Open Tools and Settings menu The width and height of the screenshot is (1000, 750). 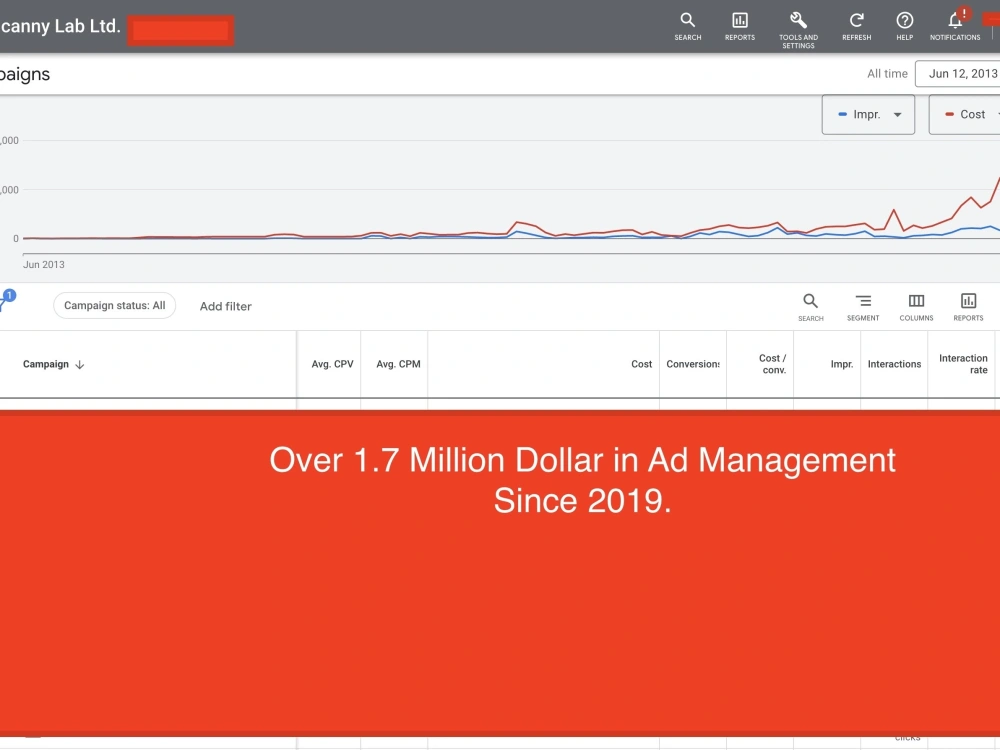[798, 30]
